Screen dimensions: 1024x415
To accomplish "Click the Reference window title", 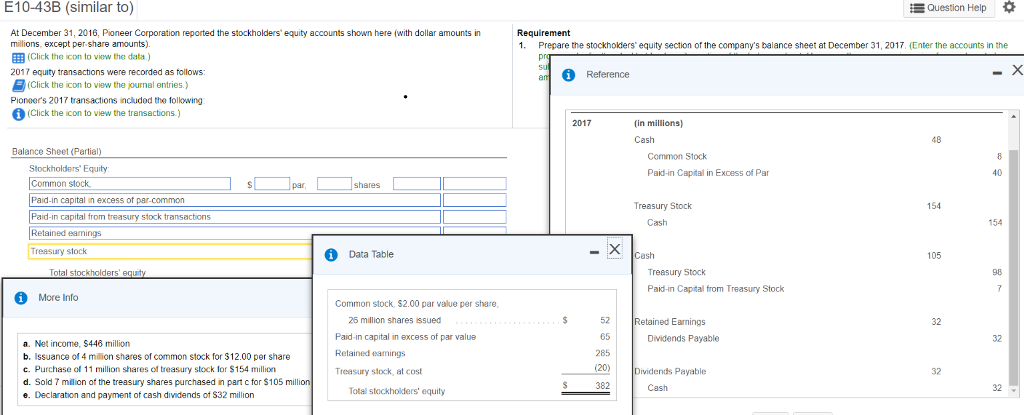I will [x=607, y=75].
